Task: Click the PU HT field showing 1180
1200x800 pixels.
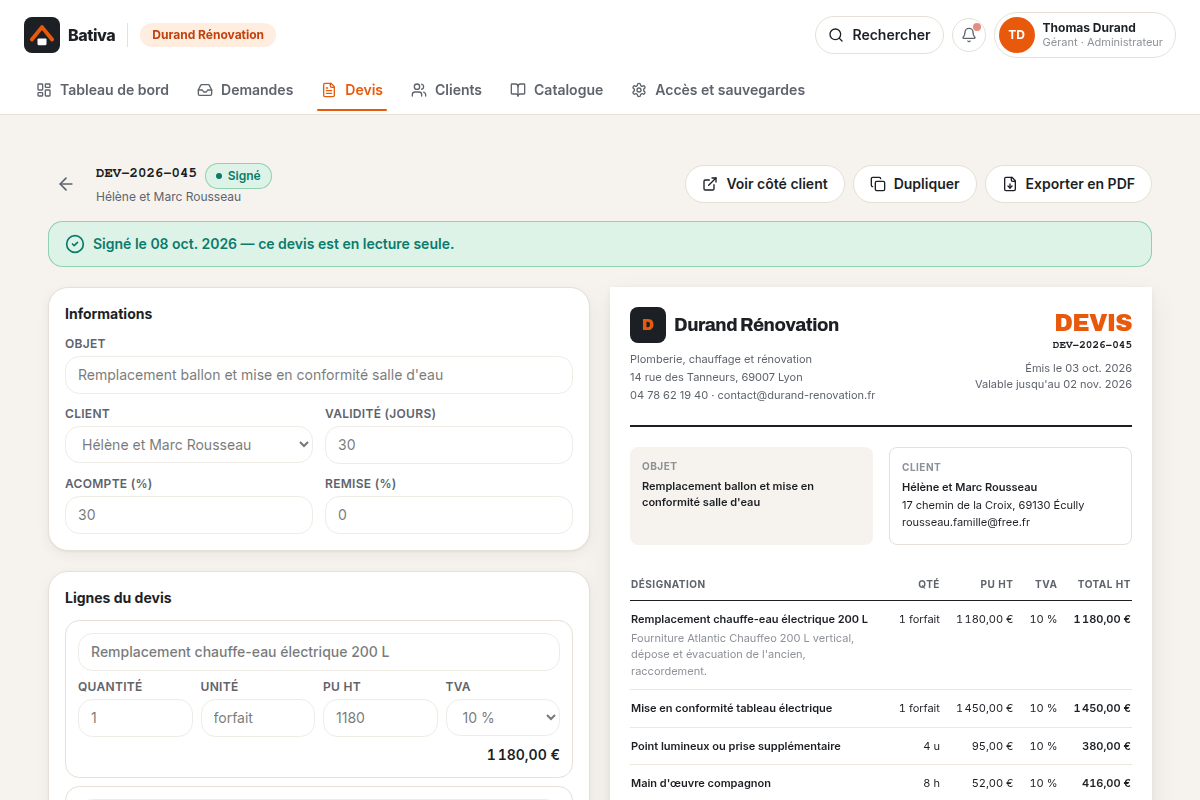Action: 380,718
